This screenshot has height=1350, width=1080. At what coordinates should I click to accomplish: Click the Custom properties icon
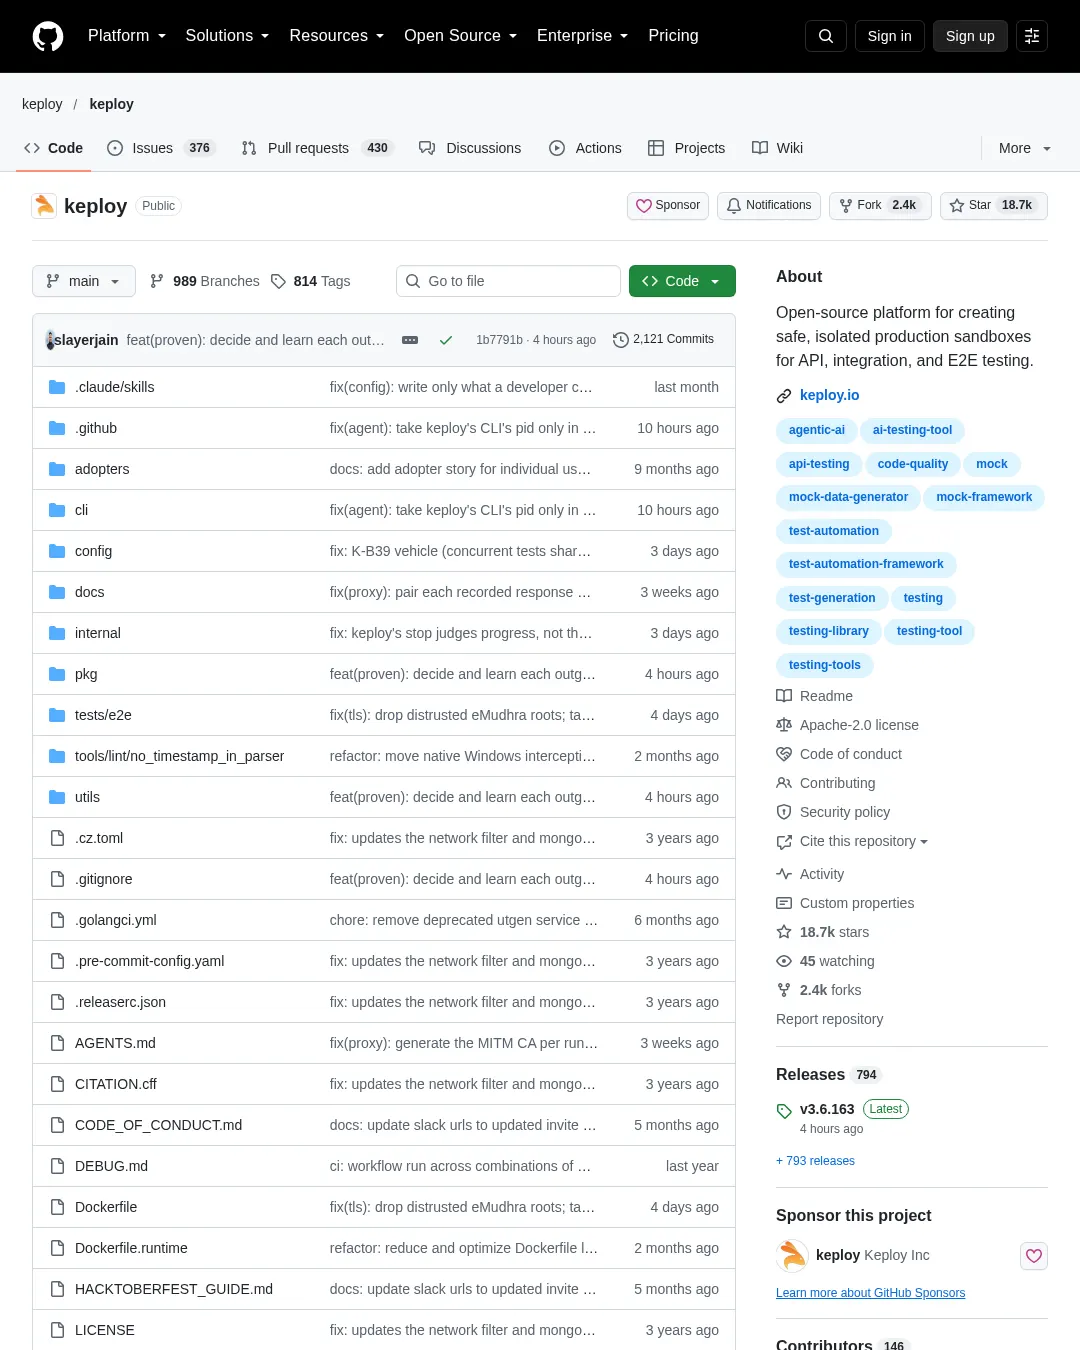[784, 903]
